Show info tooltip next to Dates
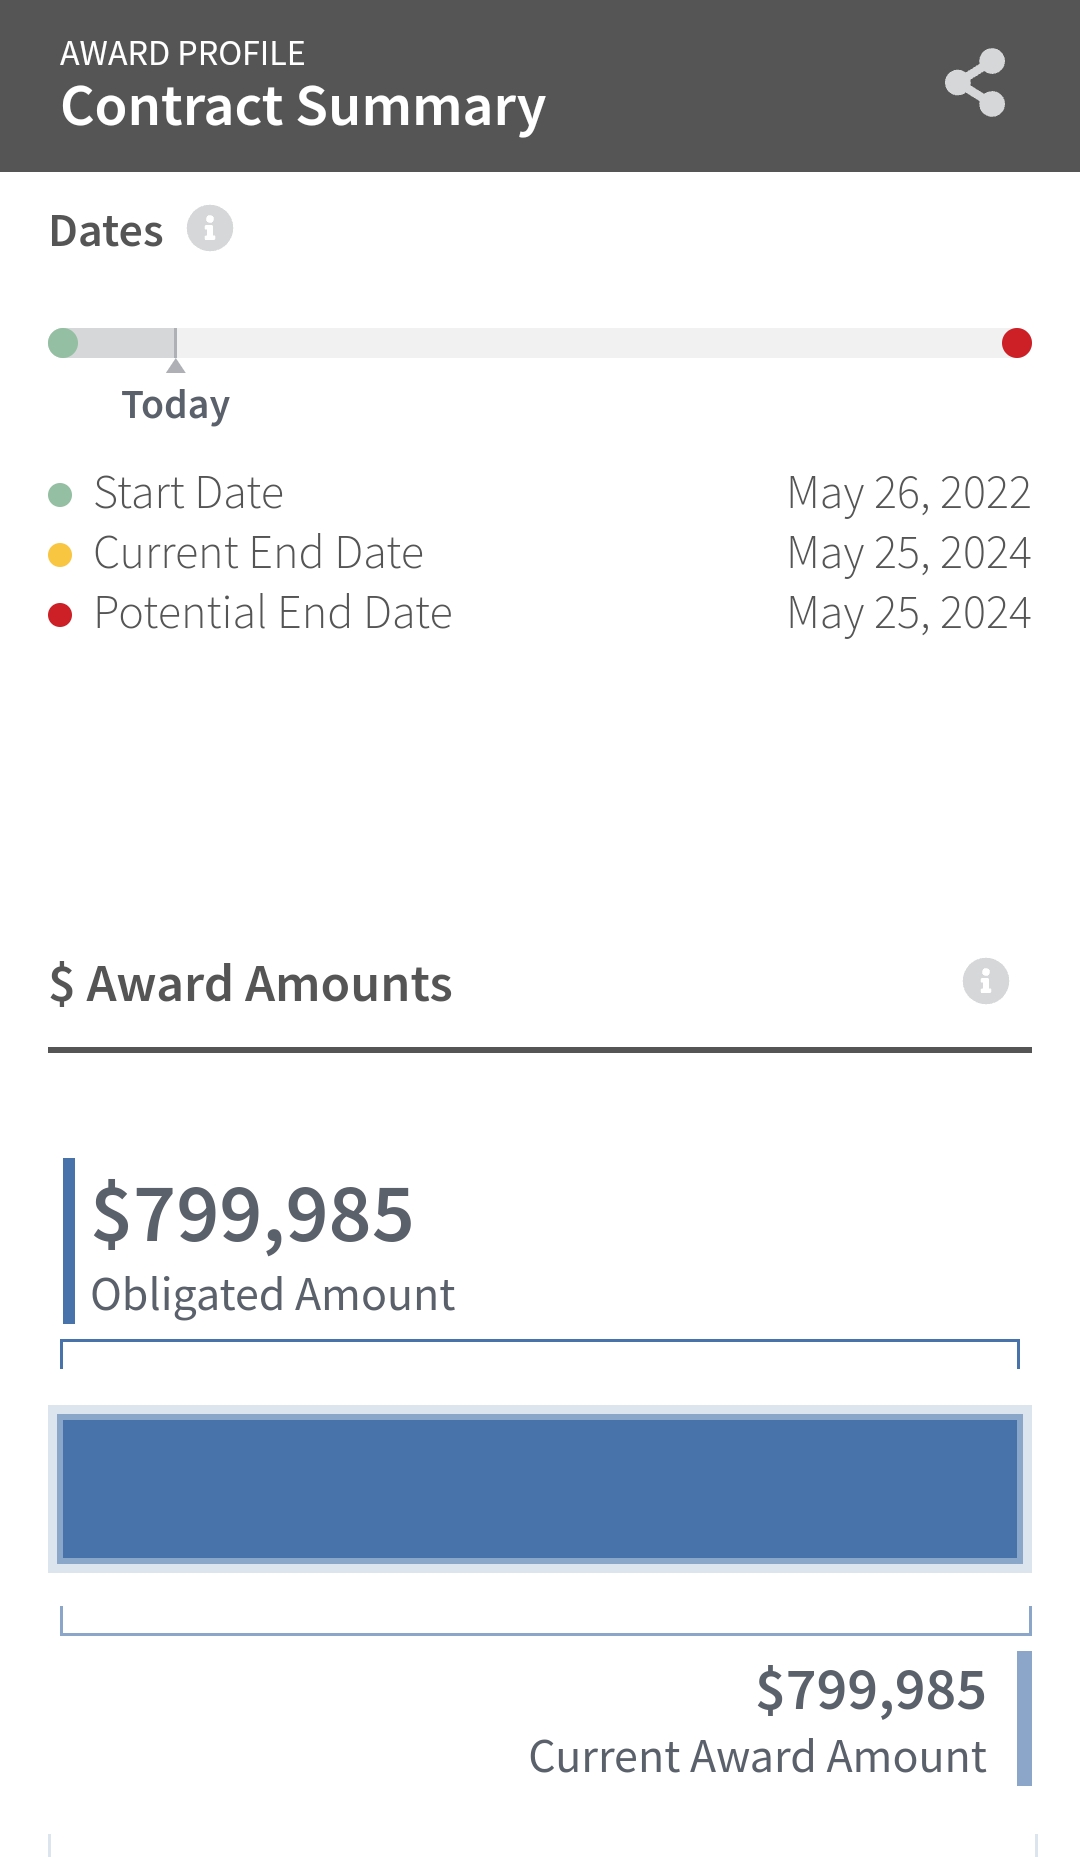The image size is (1080, 1857). pos(210,229)
